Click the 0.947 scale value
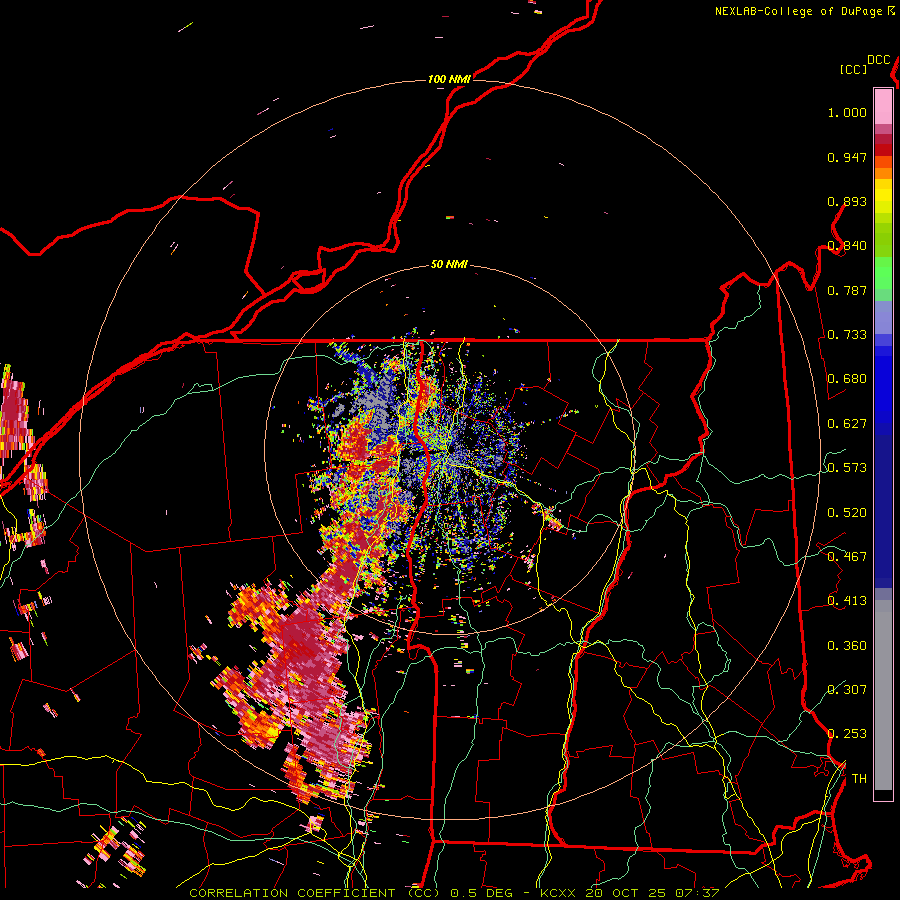 click(847, 157)
